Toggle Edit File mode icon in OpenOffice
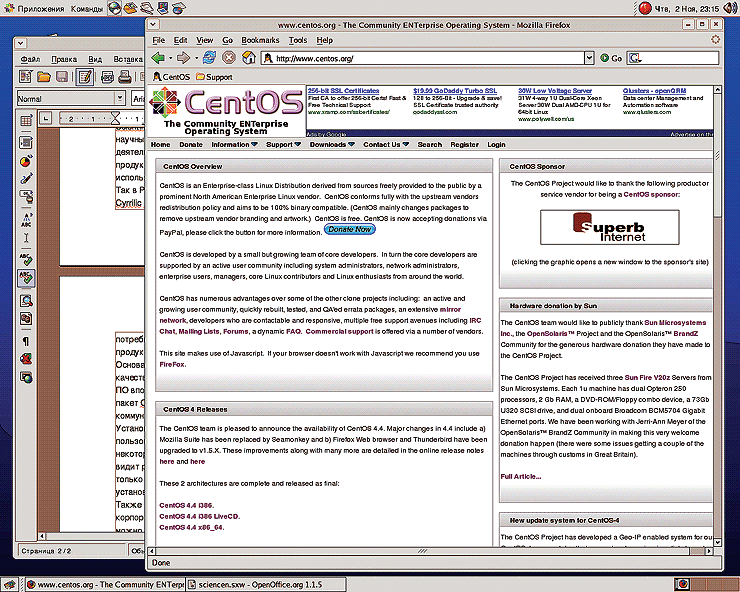This screenshot has width=740, height=592. coord(85,76)
